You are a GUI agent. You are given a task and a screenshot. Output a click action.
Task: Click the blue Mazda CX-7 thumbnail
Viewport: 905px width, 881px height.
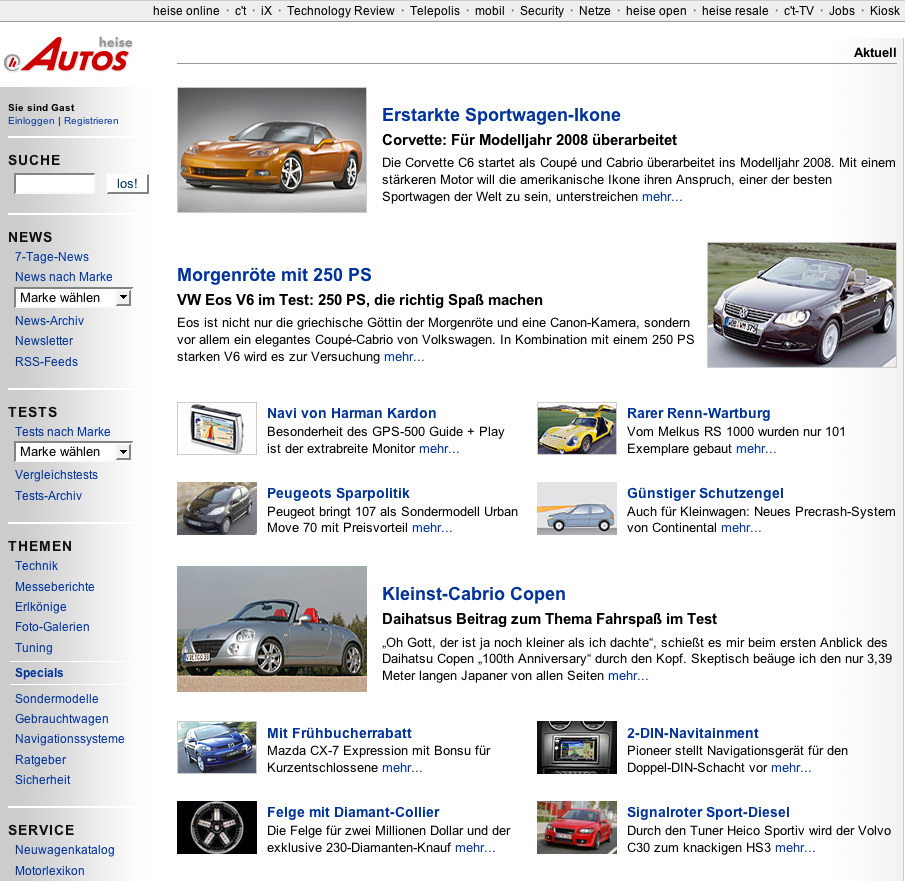point(217,748)
